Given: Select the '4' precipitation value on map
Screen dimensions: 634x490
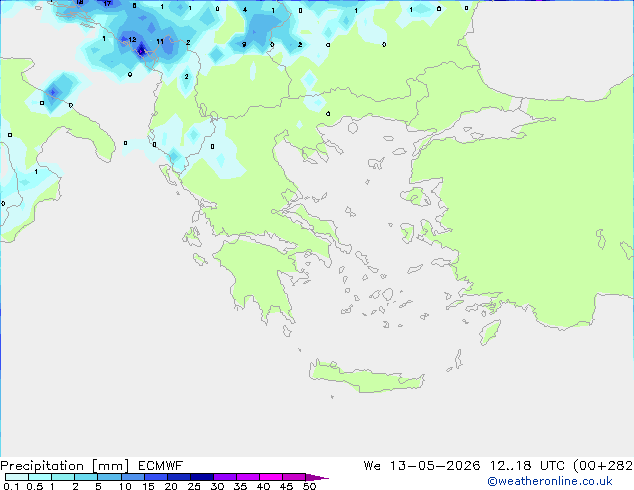Looking at the screenshot, I should [245, 10].
